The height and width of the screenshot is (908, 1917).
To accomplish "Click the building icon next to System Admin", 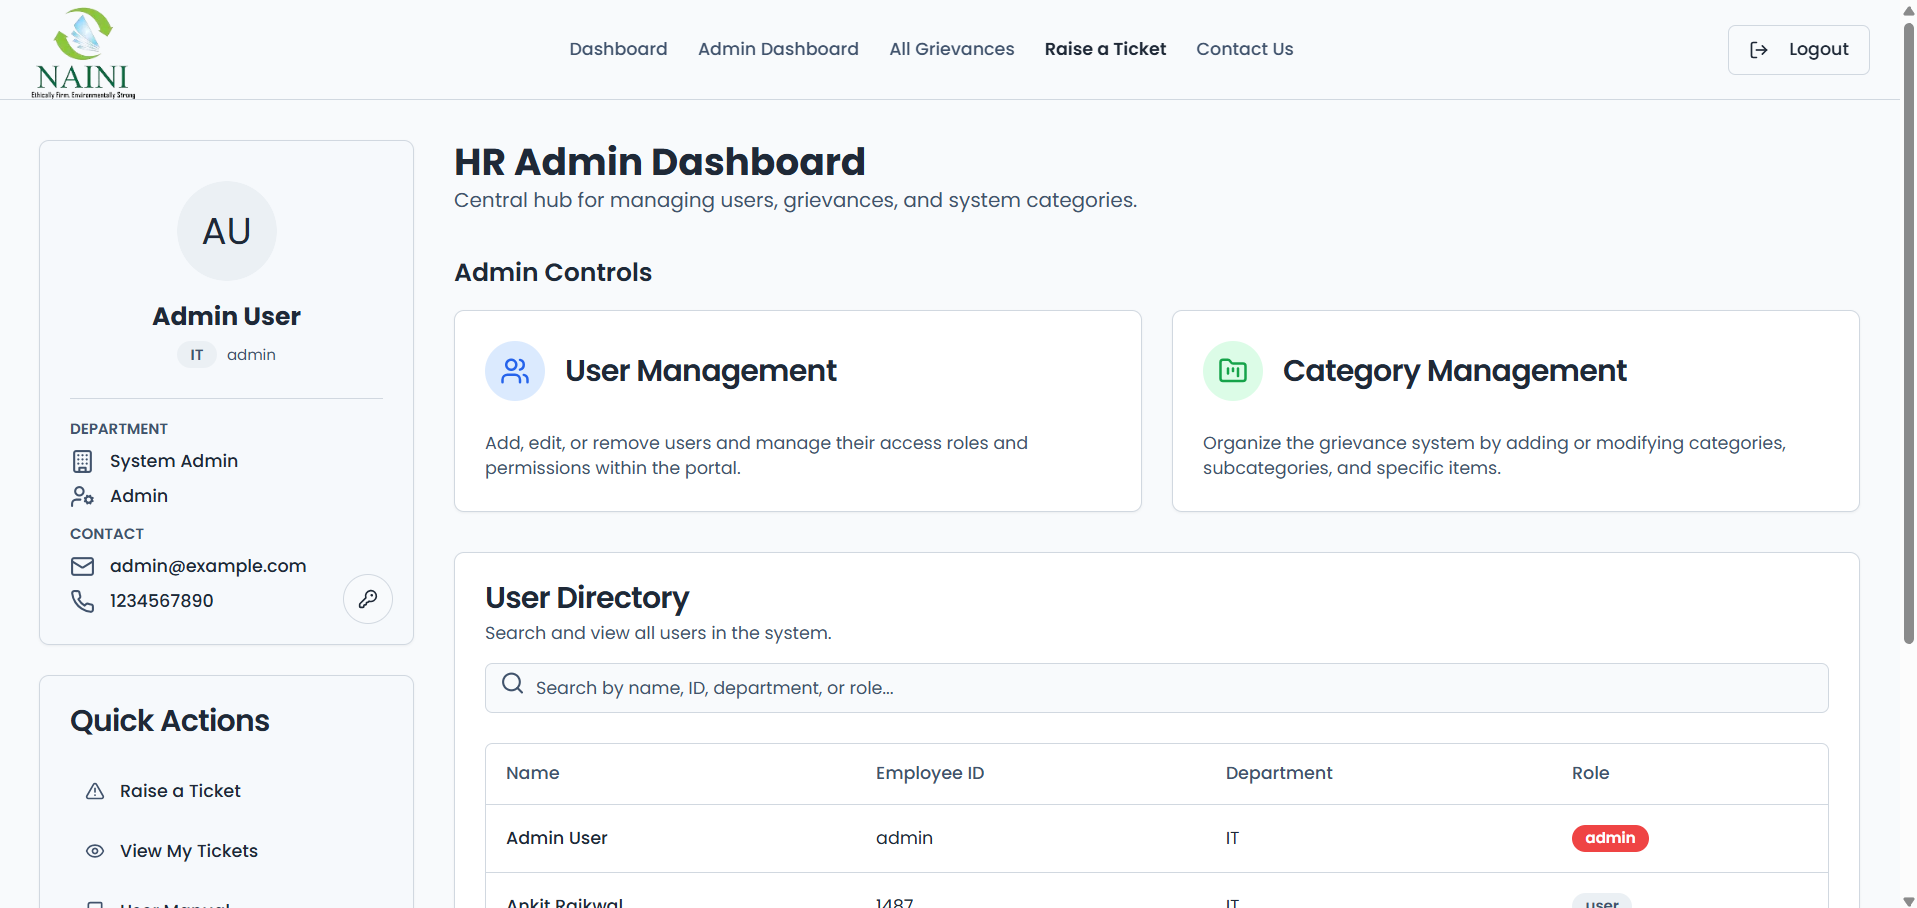I will [x=82, y=461].
